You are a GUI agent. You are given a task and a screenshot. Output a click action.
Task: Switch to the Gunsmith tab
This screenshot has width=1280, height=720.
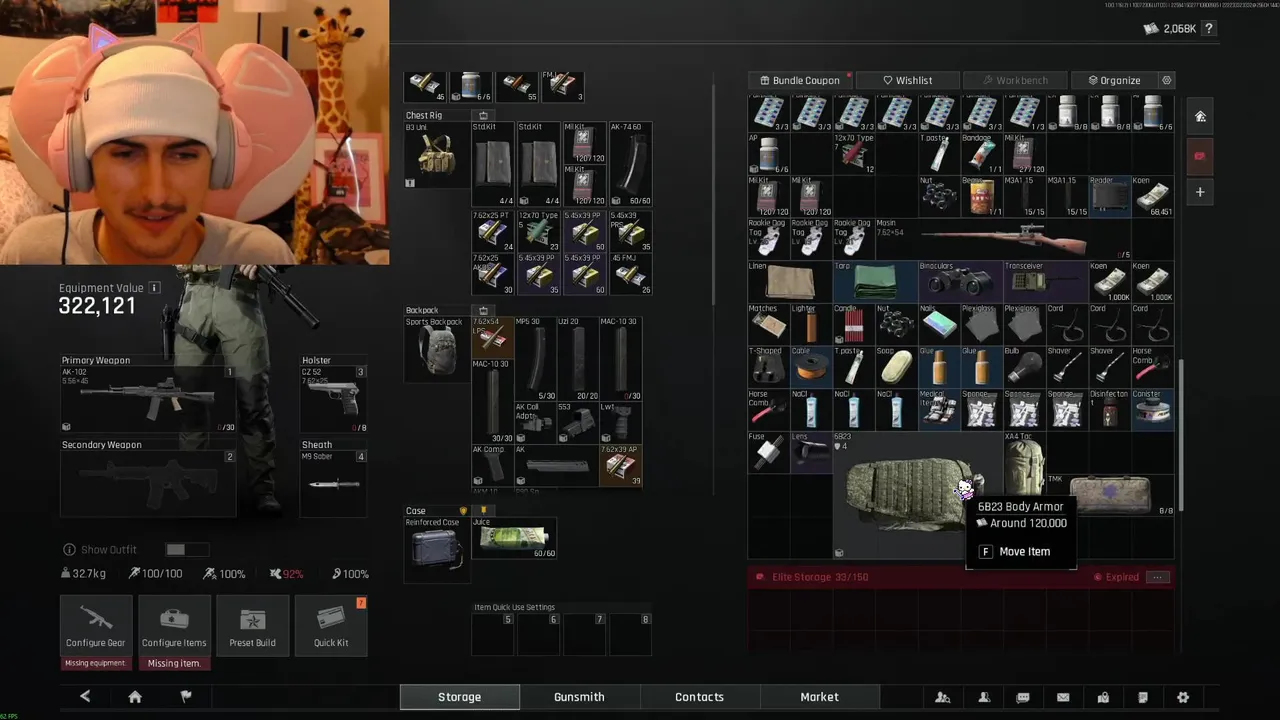tap(579, 697)
